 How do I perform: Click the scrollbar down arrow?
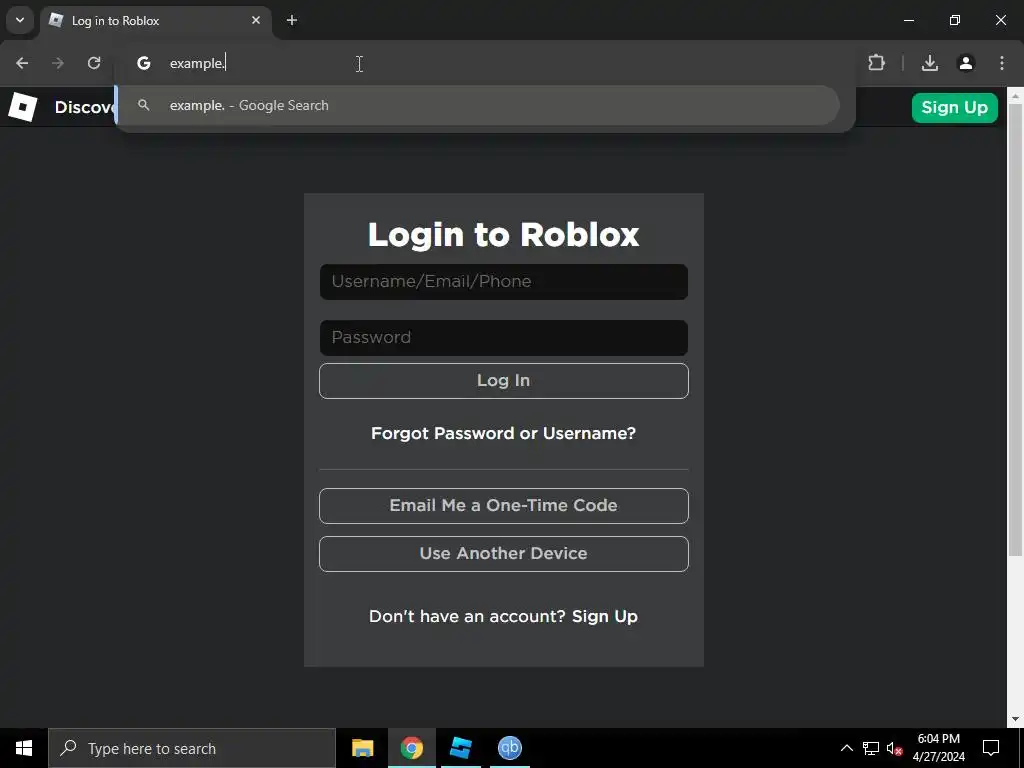1015,719
